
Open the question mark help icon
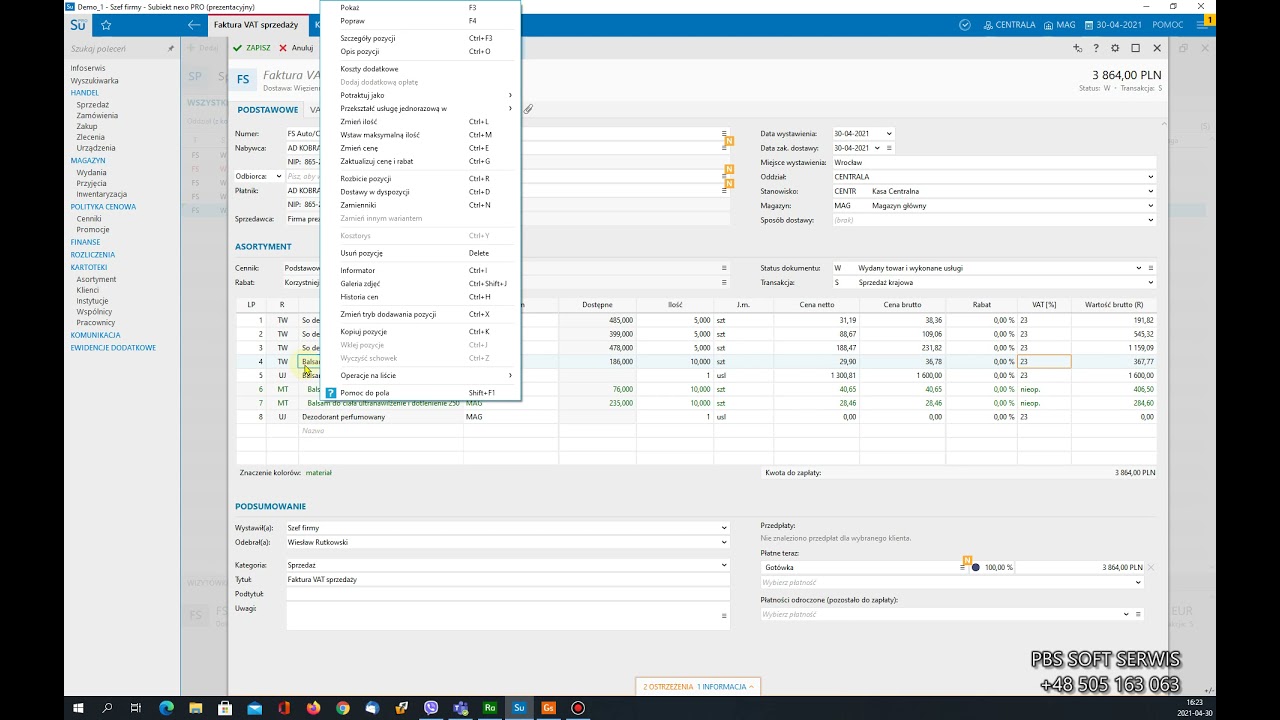[1096, 48]
